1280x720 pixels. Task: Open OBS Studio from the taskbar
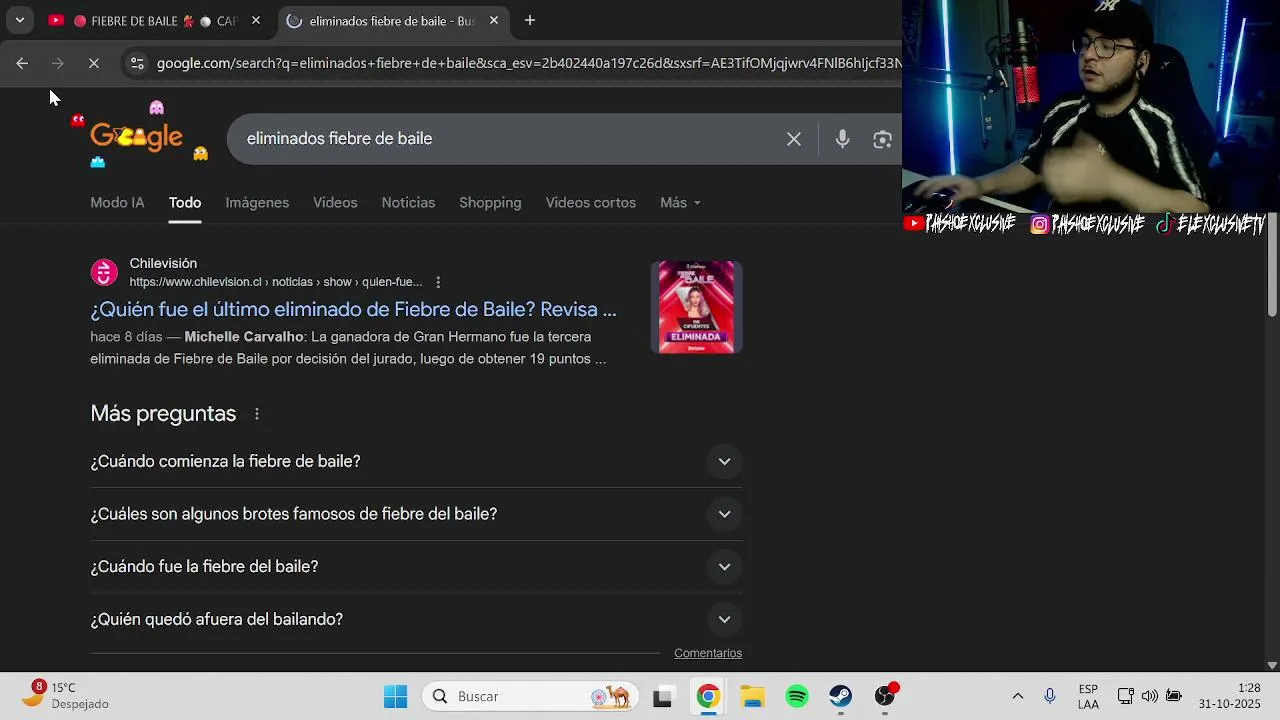click(886, 696)
